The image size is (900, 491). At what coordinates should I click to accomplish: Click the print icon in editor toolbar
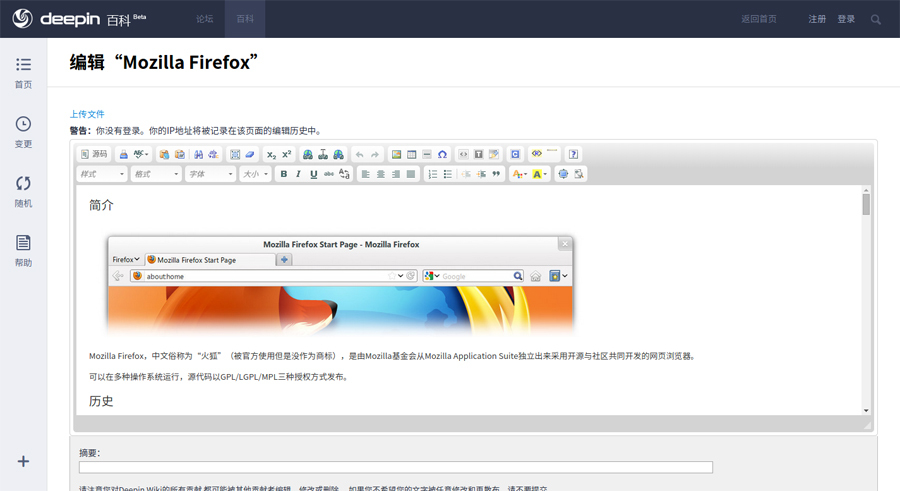tap(123, 154)
